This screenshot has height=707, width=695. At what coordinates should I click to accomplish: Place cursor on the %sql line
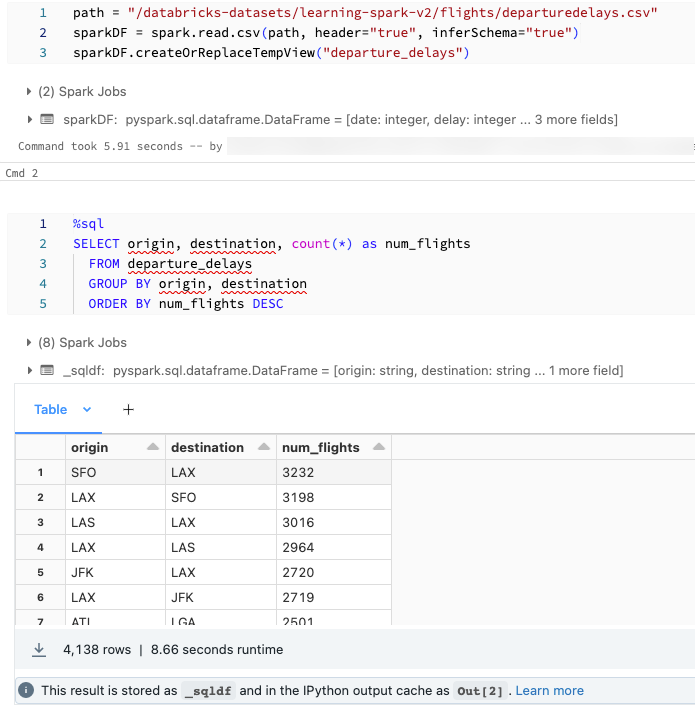pos(89,224)
